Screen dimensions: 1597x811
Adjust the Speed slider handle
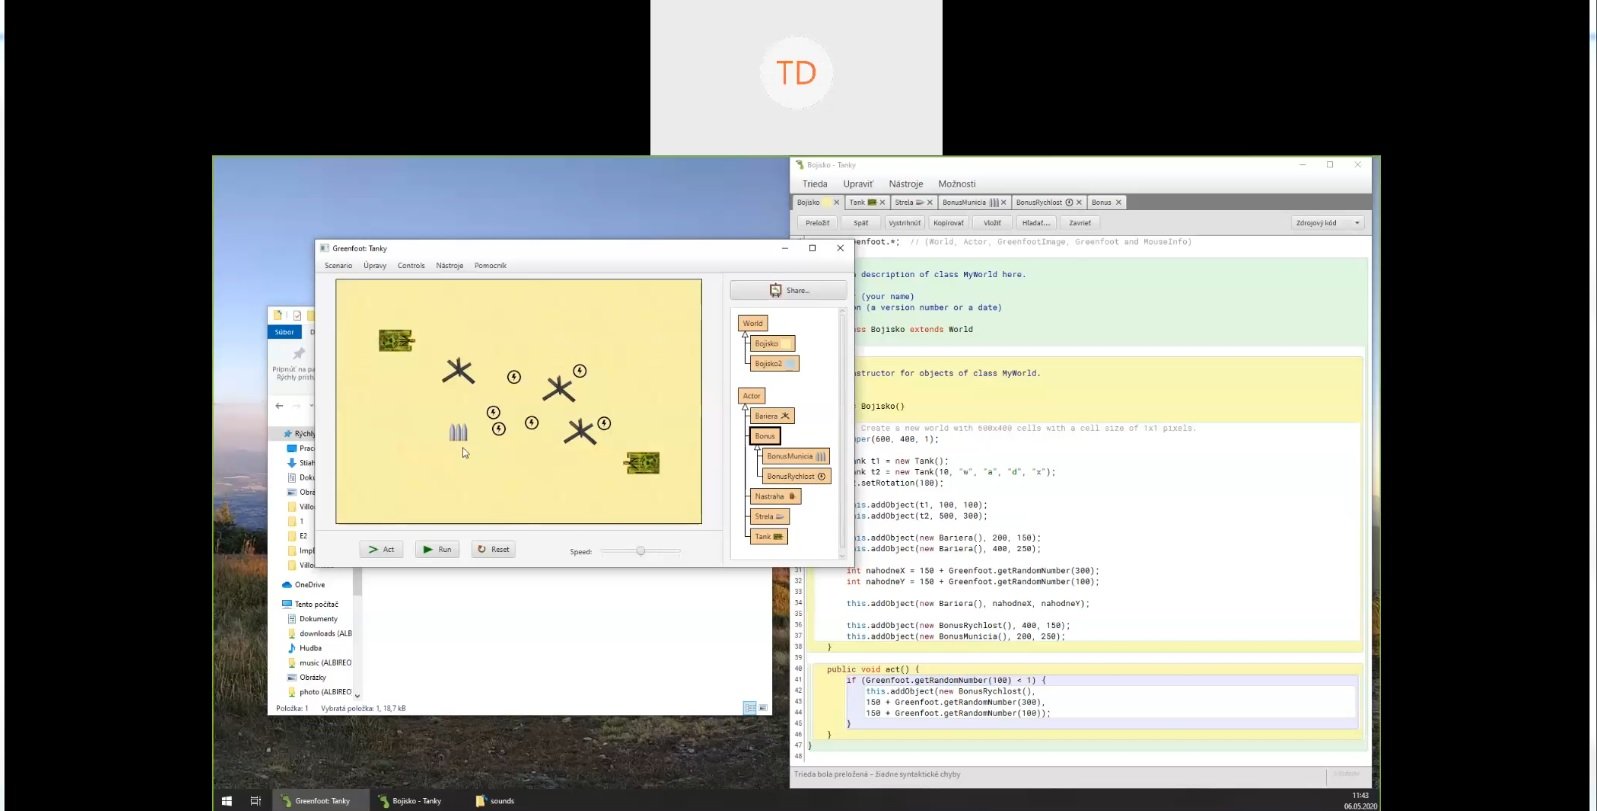point(641,551)
